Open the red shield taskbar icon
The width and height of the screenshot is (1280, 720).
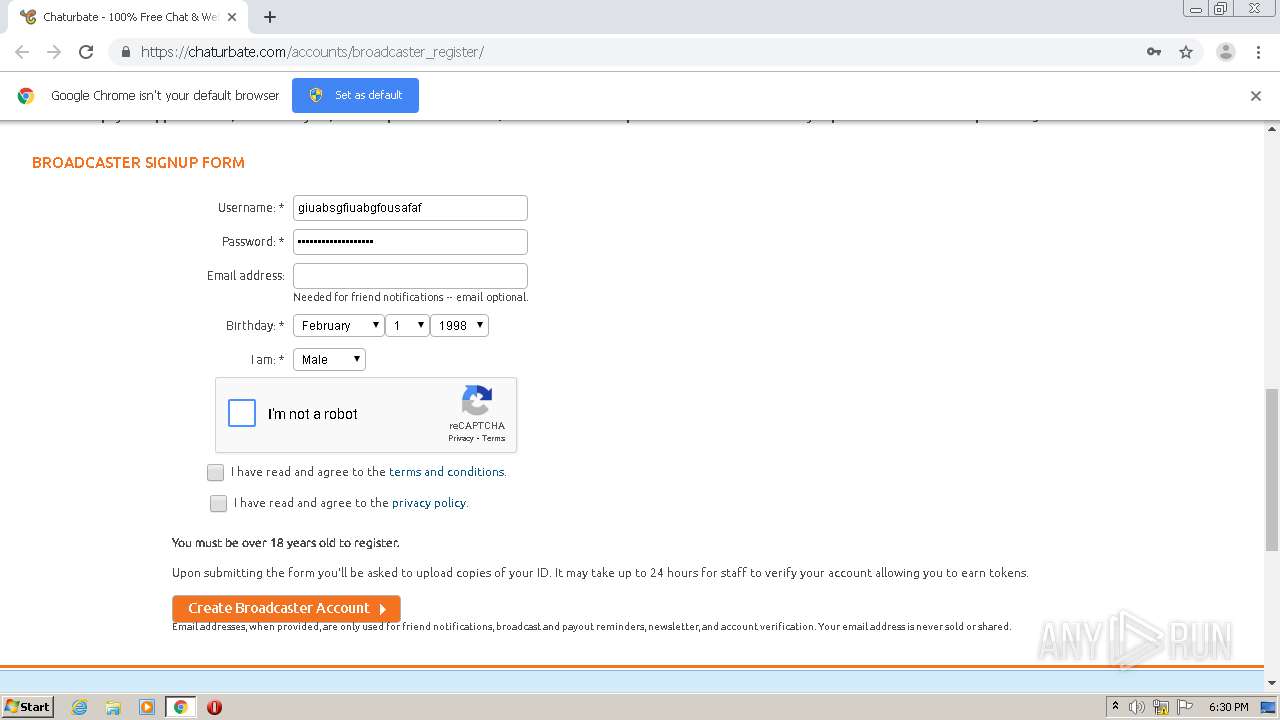point(214,707)
